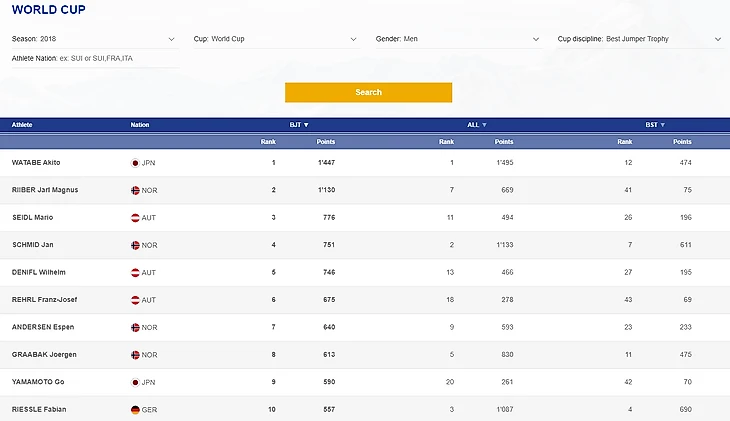Image resolution: width=730 pixels, height=421 pixels.
Task: Open the Gender: Men dropdown
Action: click(x=457, y=39)
